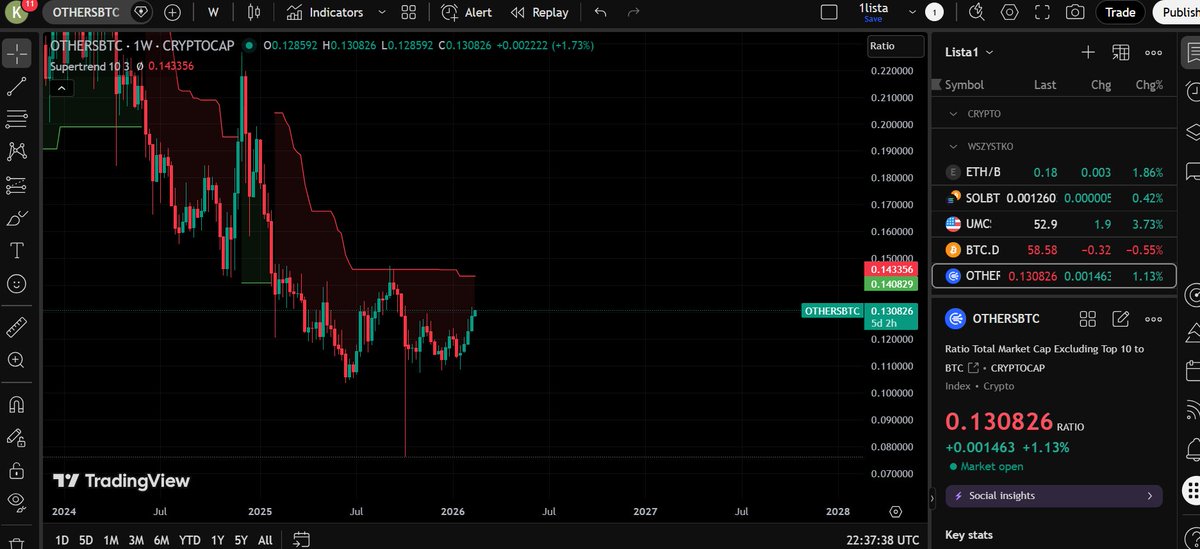Open OTHERSBTC details more menu
Image resolution: width=1200 pixels, height=549 pixels.
1153,319
